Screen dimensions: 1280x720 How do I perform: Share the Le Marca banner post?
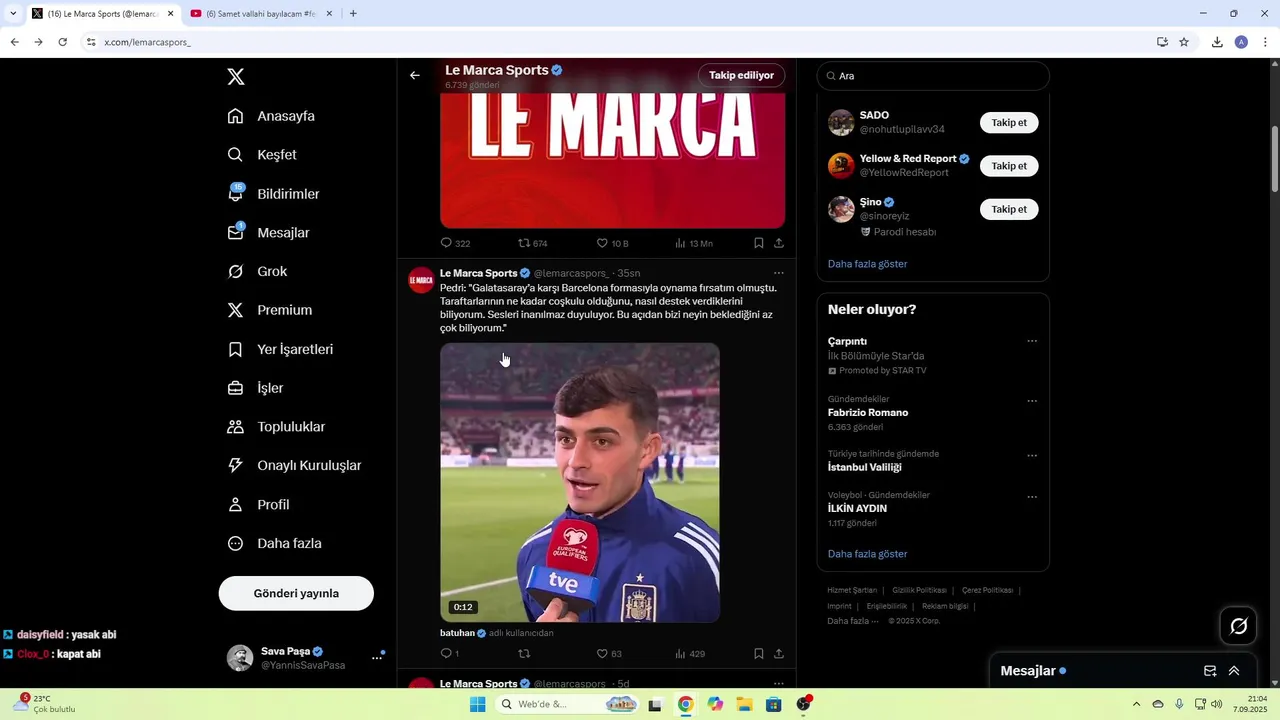(x=779, y=243)
